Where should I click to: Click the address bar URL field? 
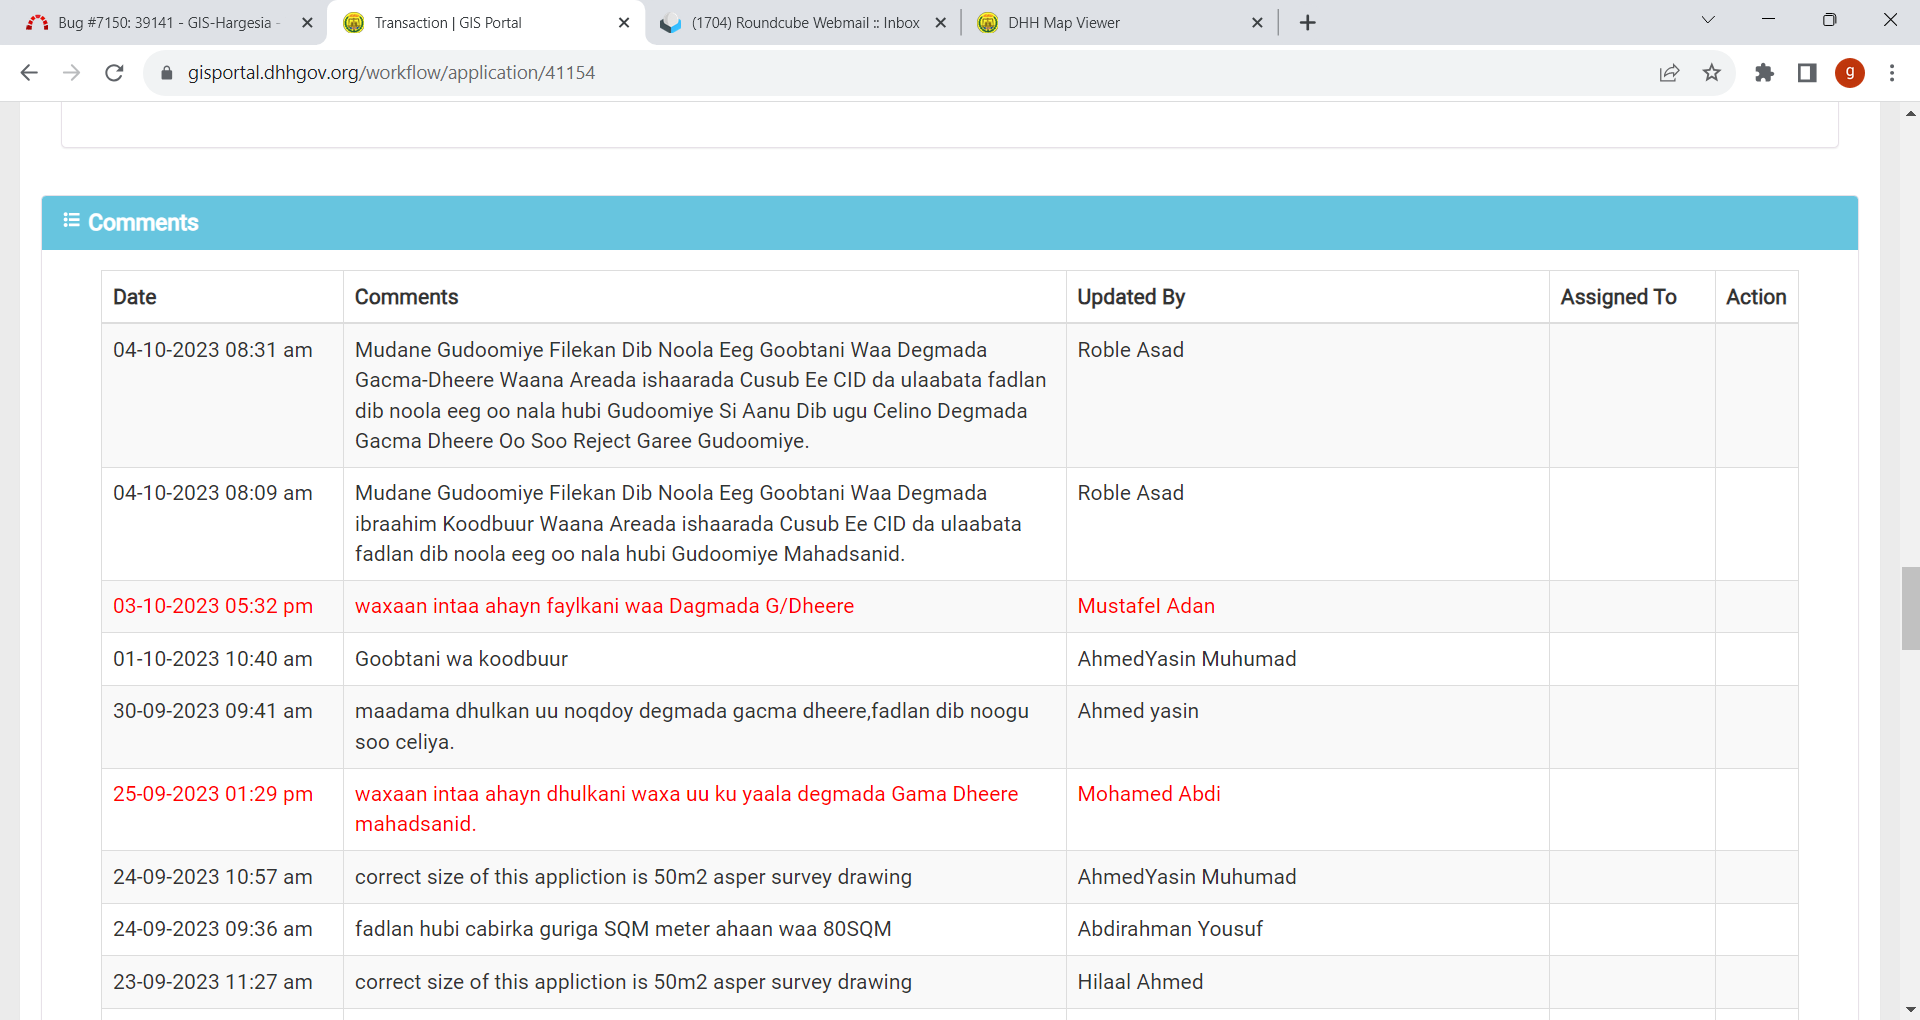click(x=900, y=73)
